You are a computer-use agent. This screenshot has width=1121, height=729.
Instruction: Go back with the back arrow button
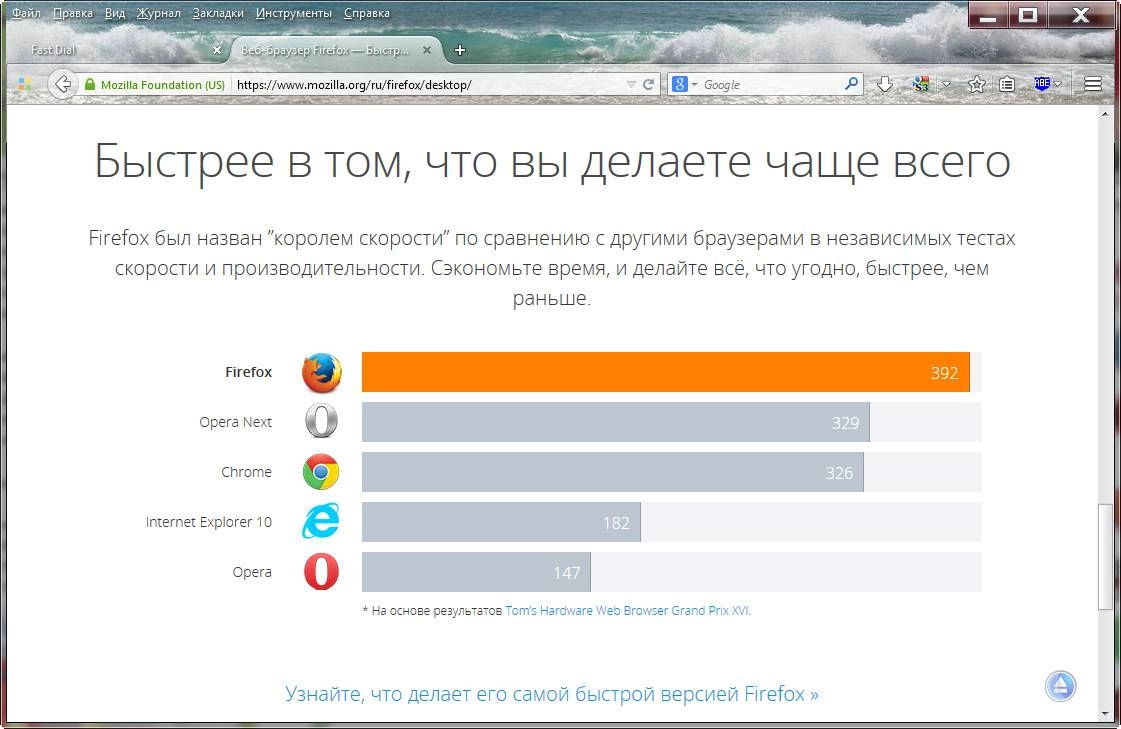[63, 84]
